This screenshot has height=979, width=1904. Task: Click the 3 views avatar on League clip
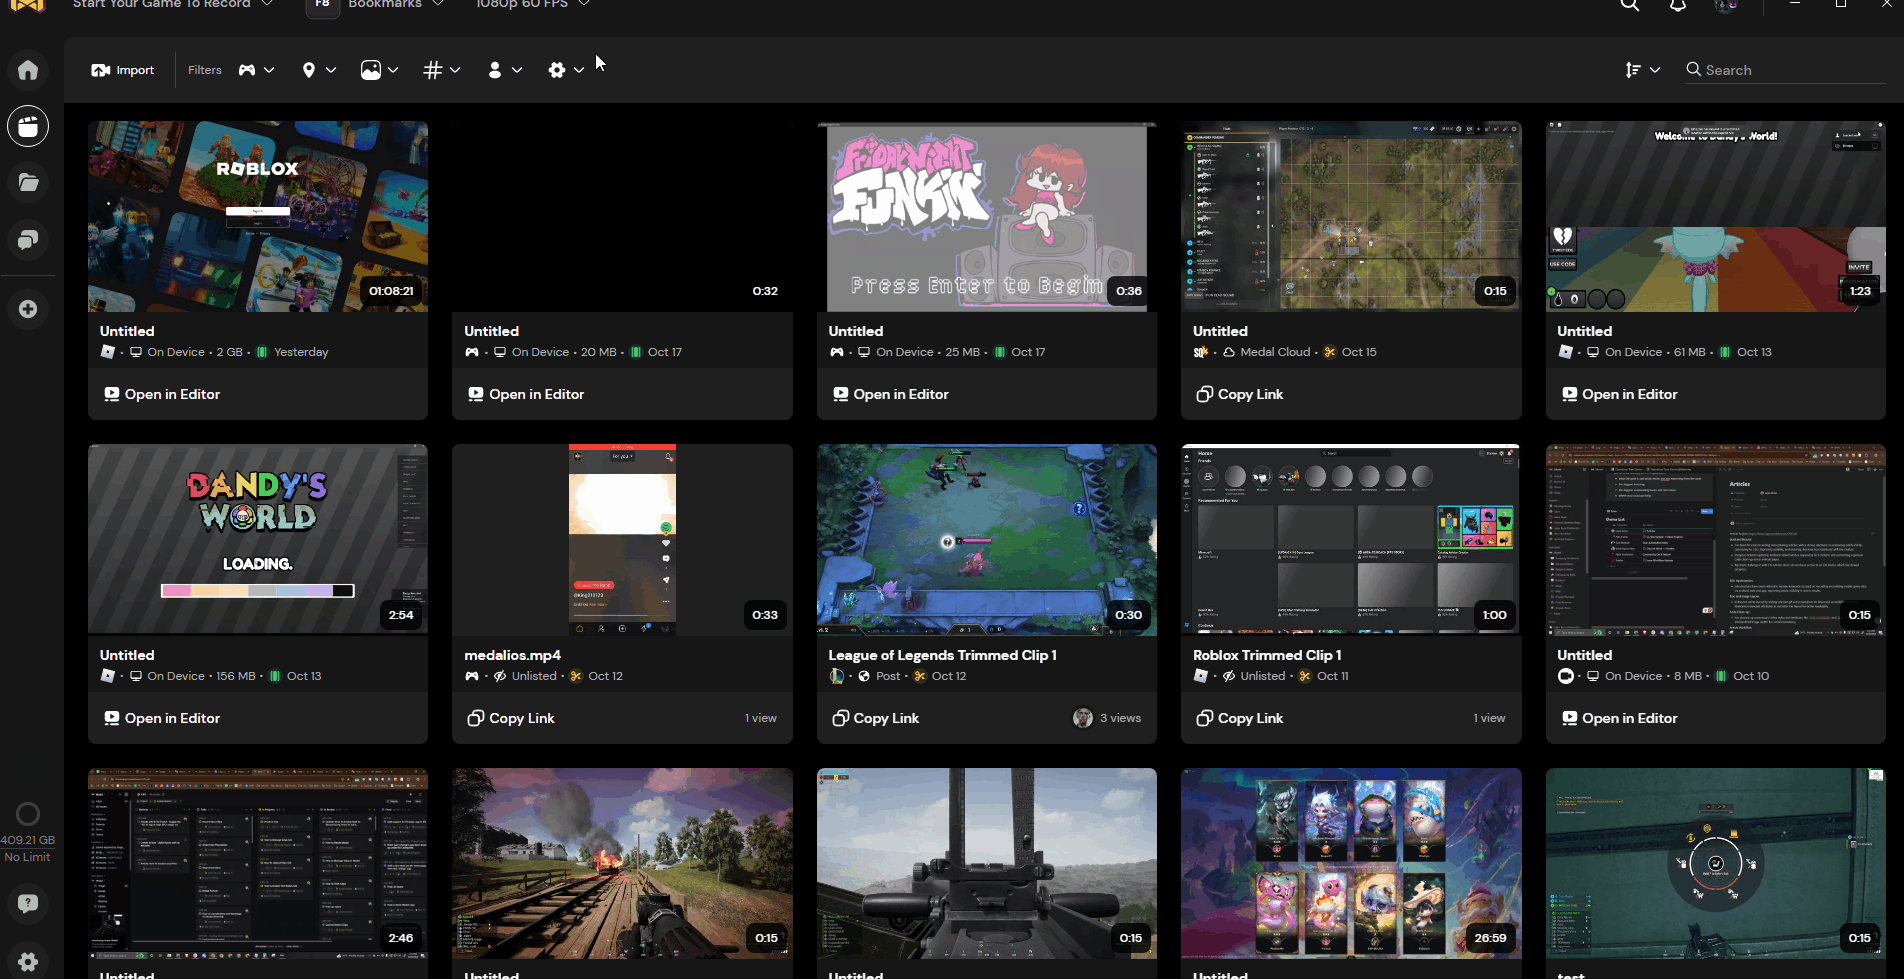click(1082, 718)
